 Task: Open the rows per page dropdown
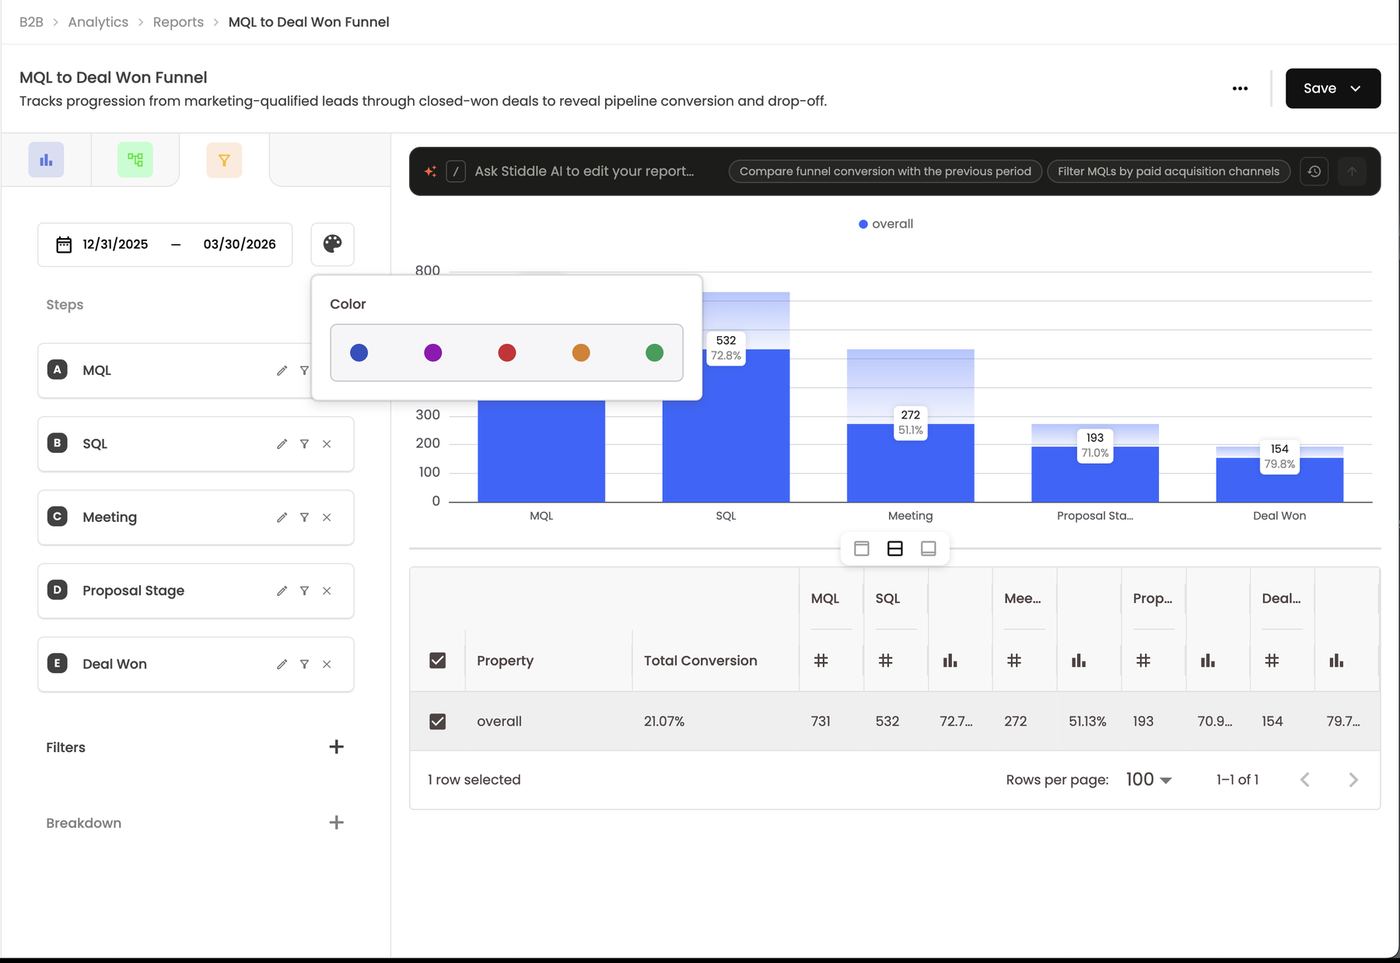pyautogui.click(x=1148, y=779)
